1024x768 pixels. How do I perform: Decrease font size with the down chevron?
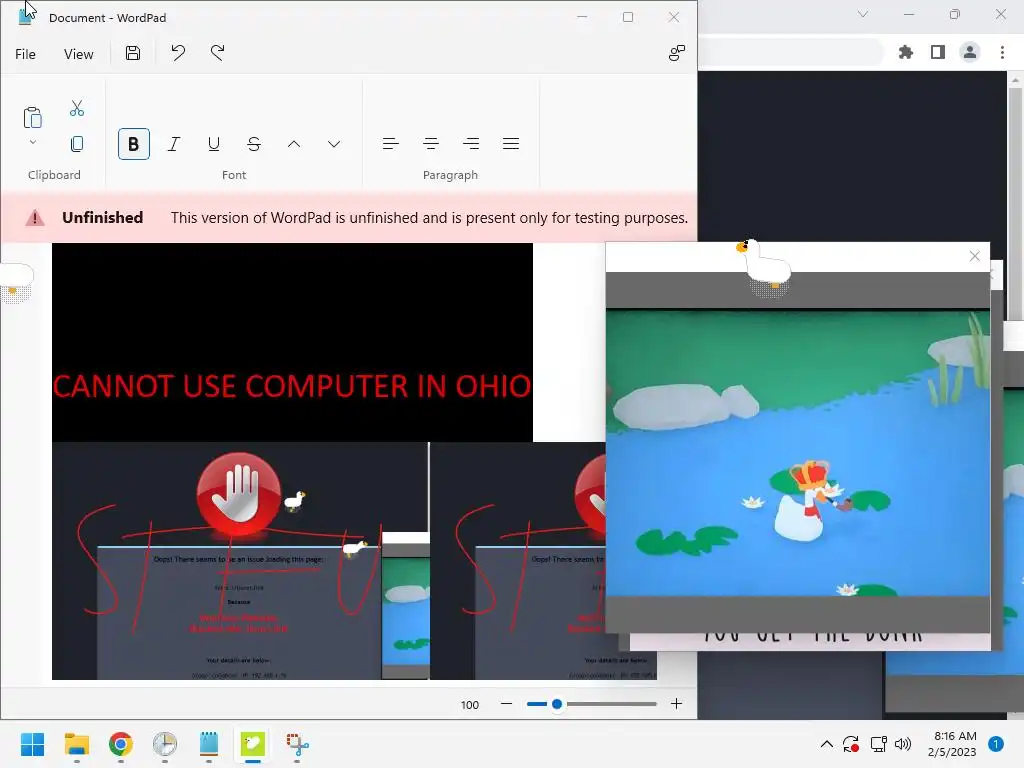coord(334,144)
